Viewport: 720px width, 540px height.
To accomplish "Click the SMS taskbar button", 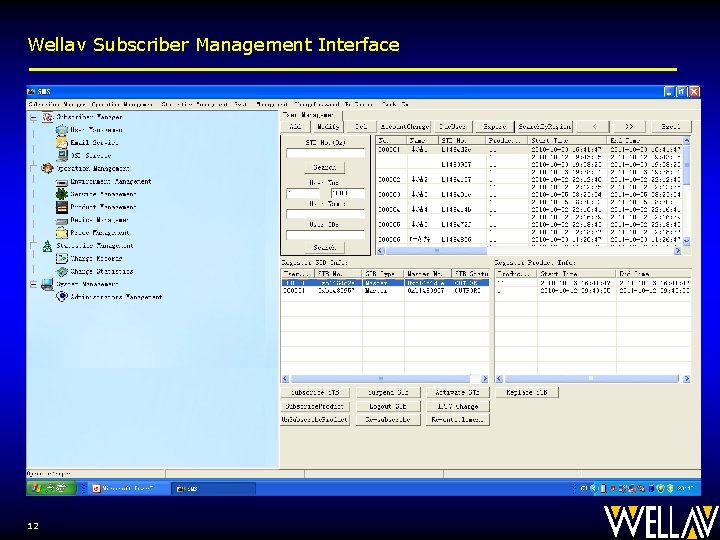I will [214, 489].
